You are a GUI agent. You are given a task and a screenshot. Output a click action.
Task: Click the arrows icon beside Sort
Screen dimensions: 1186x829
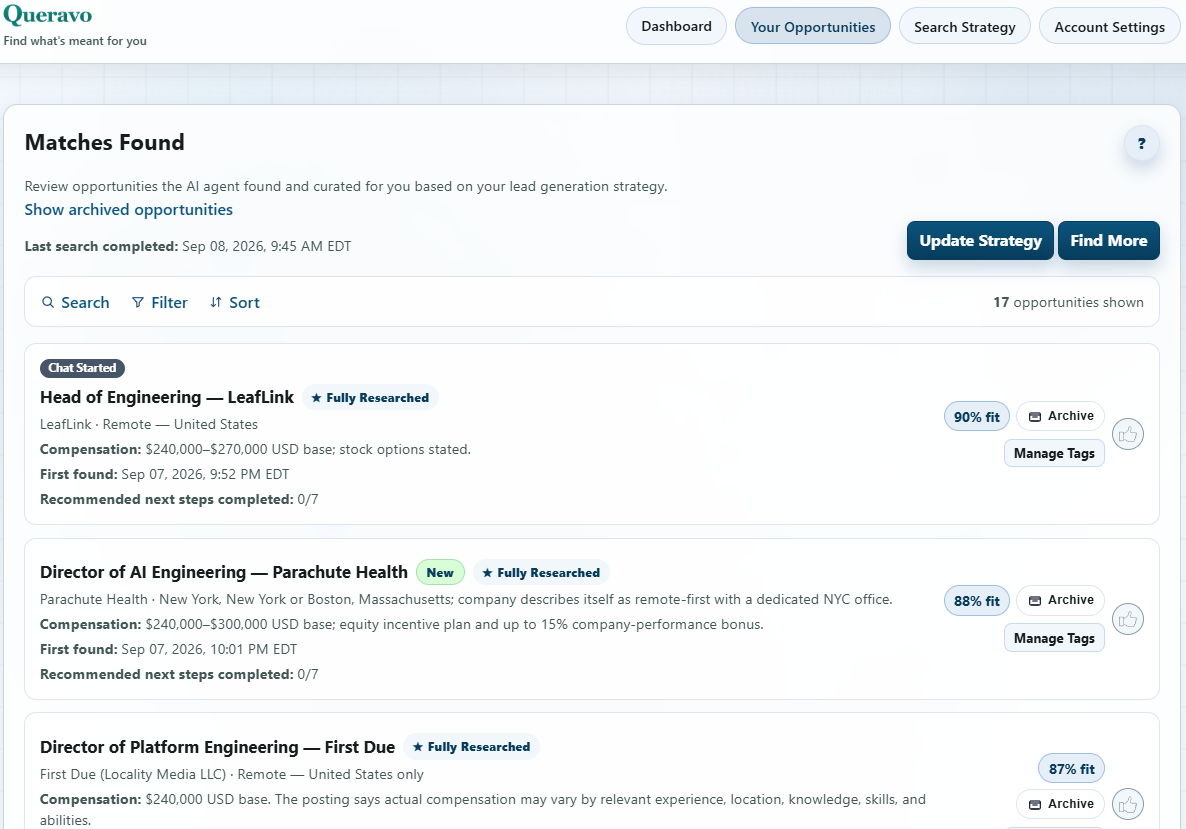click(216, 303)
